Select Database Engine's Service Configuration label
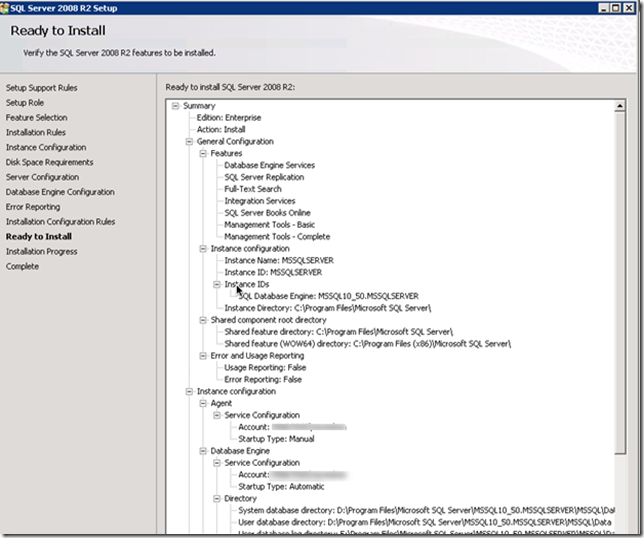 pos(262,463)
